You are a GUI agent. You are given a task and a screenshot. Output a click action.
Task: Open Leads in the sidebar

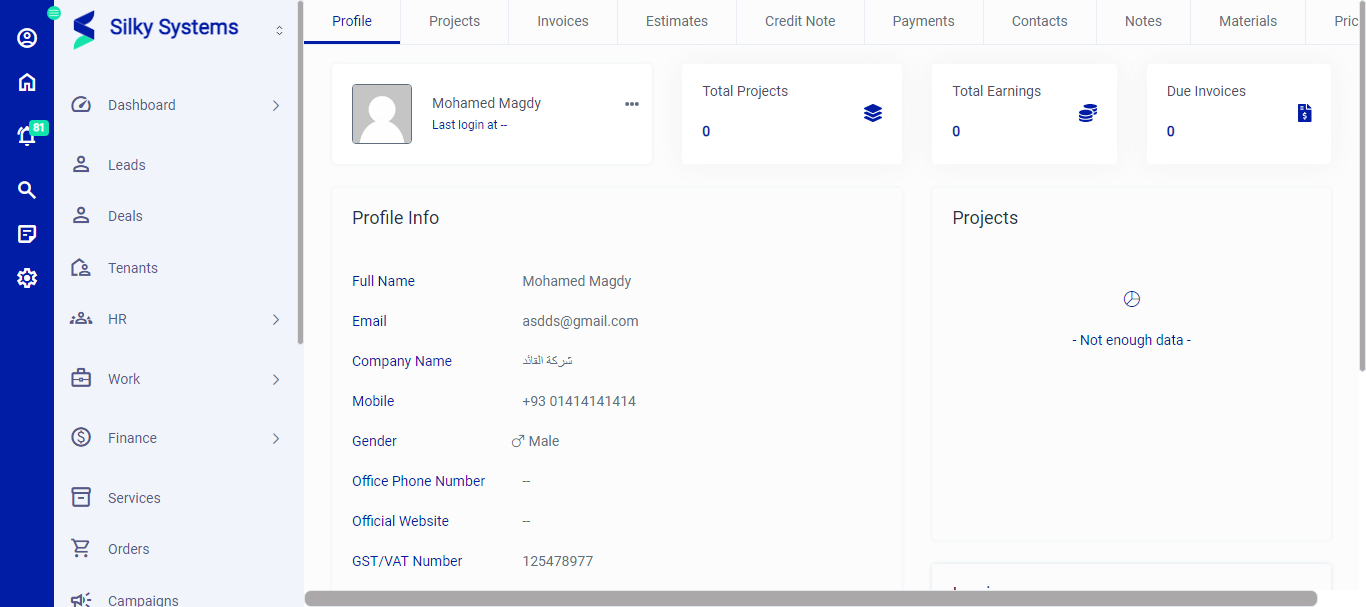(x=126, y=165)
